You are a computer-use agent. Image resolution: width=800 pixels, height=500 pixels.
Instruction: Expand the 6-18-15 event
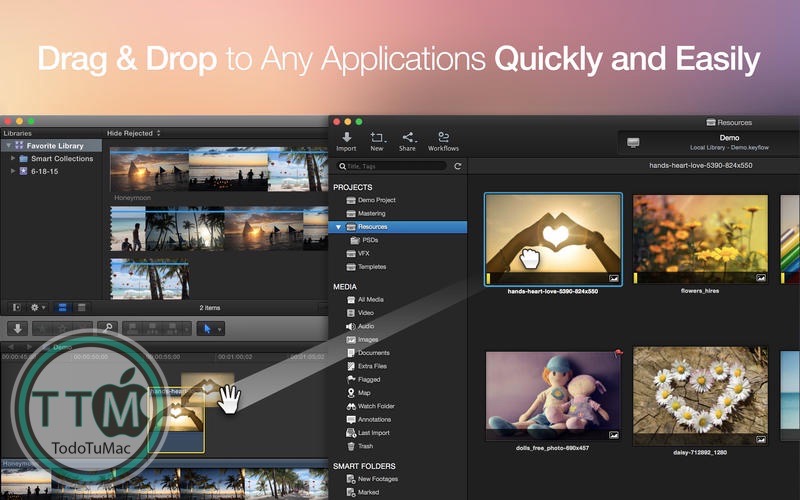[x=13, y=171]
